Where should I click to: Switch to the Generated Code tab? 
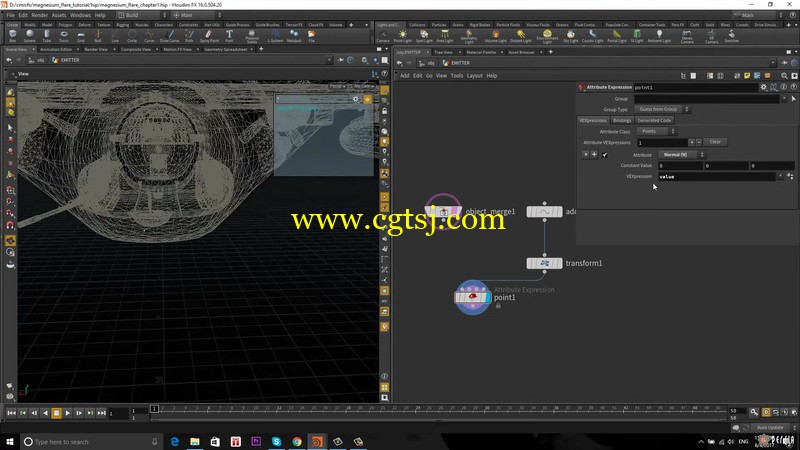click(x=654, y=120)
